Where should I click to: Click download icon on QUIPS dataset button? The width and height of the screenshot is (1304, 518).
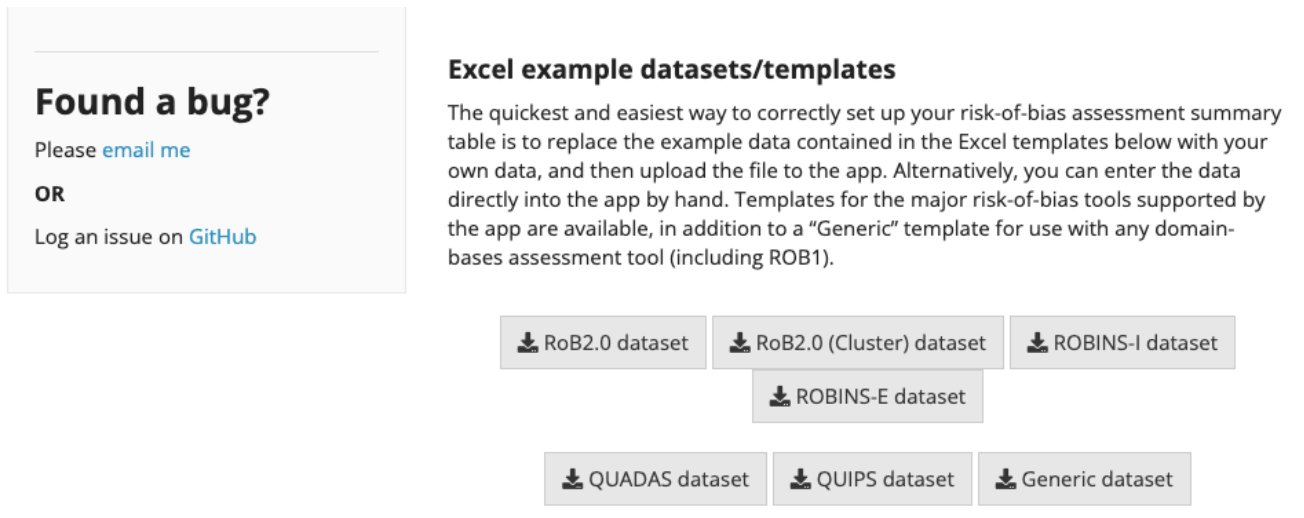tap(800, 479)
